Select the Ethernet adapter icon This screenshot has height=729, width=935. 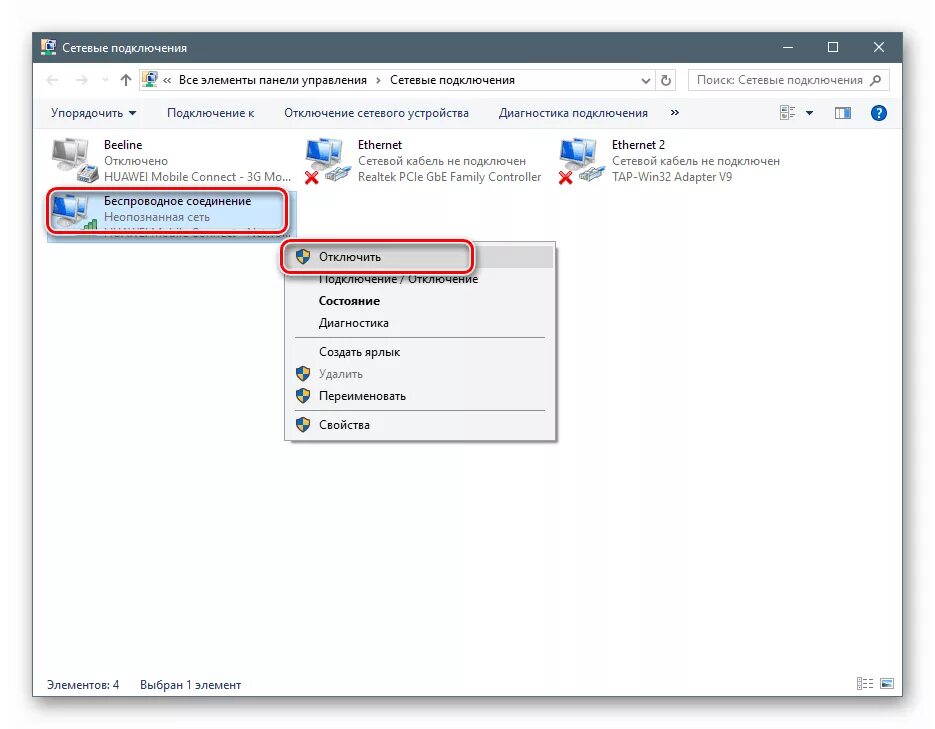[x=327, y=160]
